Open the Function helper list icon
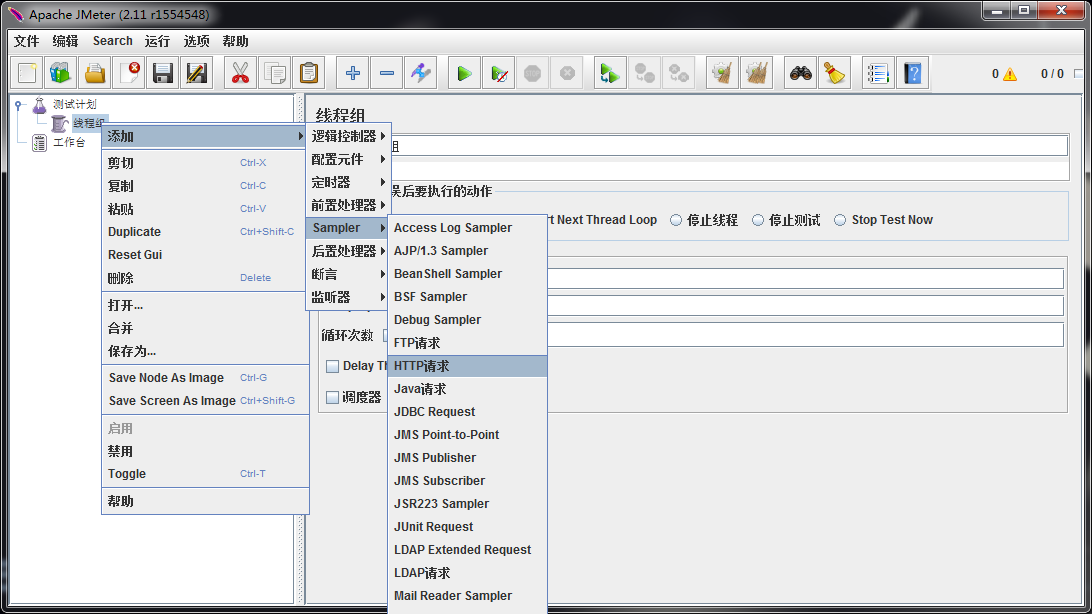Viewport: 1092px width, 614px height. coord(878,73)
